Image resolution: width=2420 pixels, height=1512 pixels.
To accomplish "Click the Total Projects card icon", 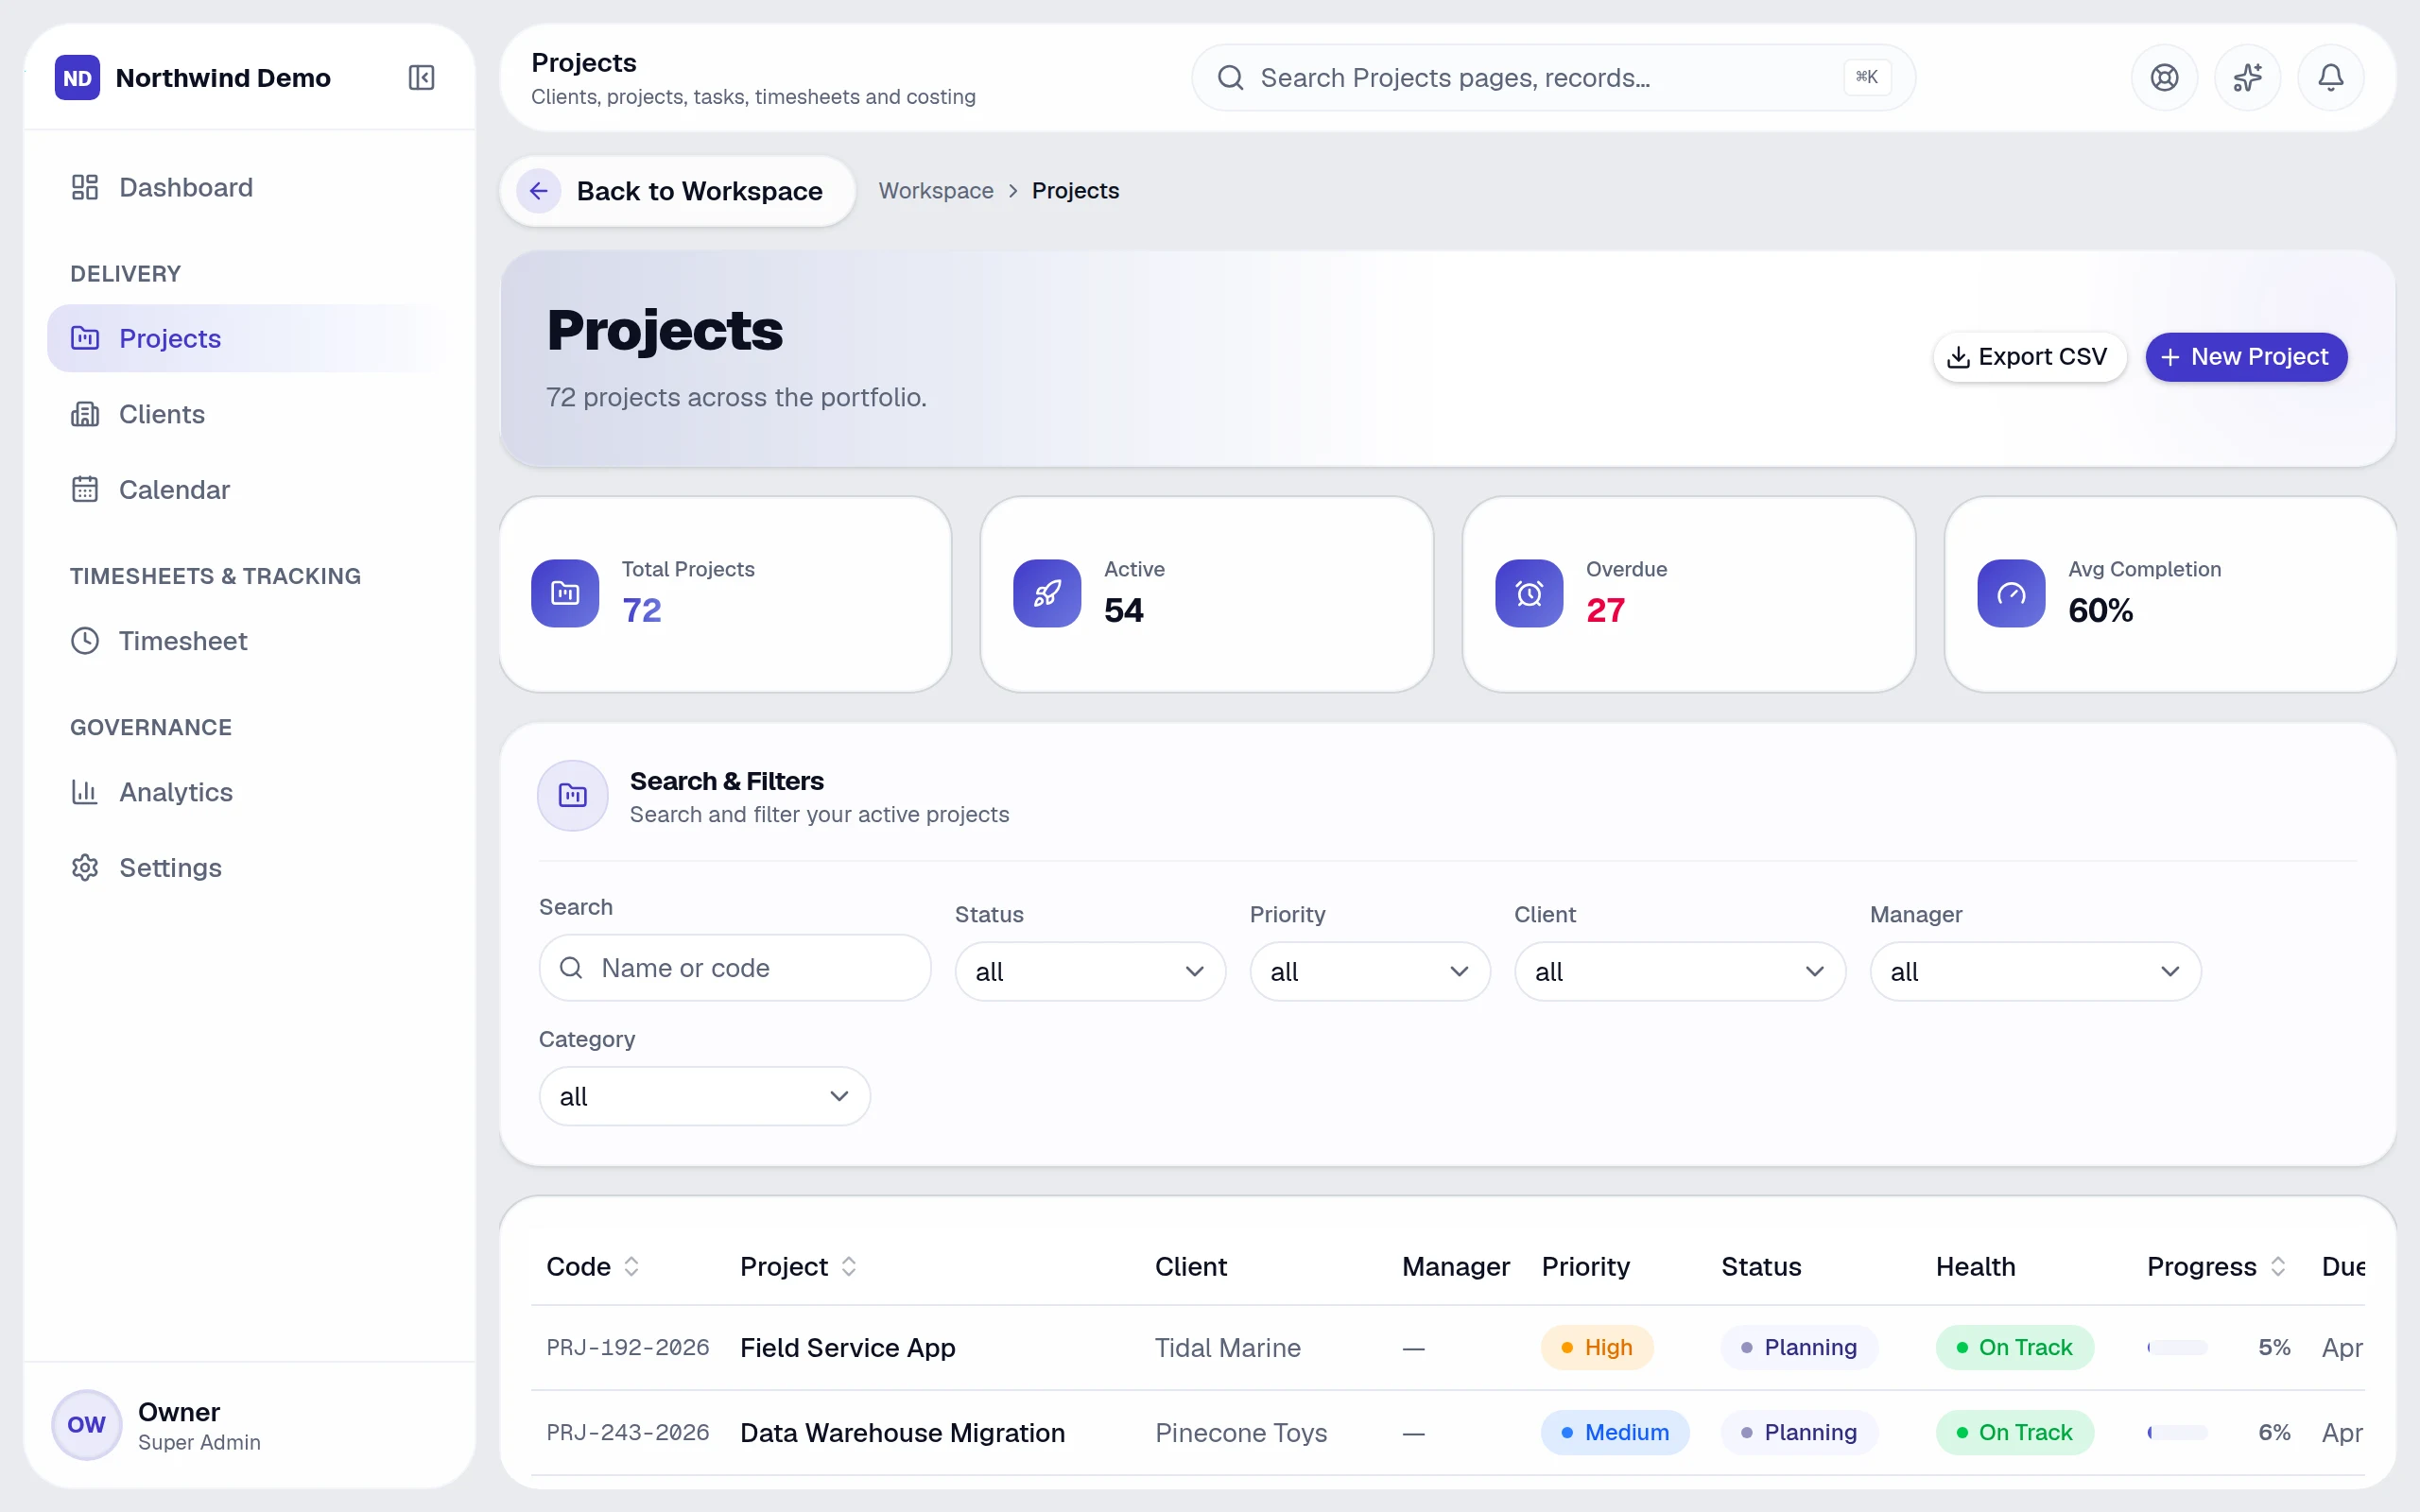I will (x=565, y=593).
